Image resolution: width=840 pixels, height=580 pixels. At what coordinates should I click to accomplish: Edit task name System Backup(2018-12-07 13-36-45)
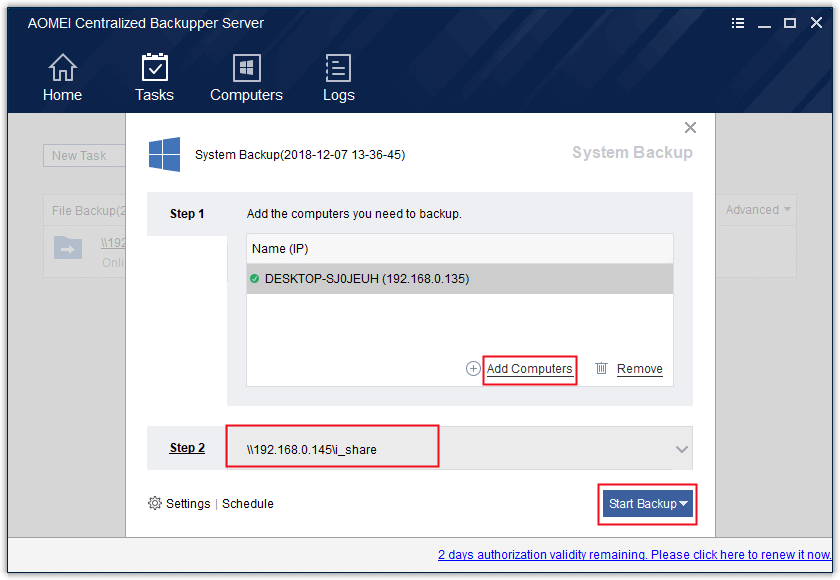pyautogui.click(x=300, y=155)
